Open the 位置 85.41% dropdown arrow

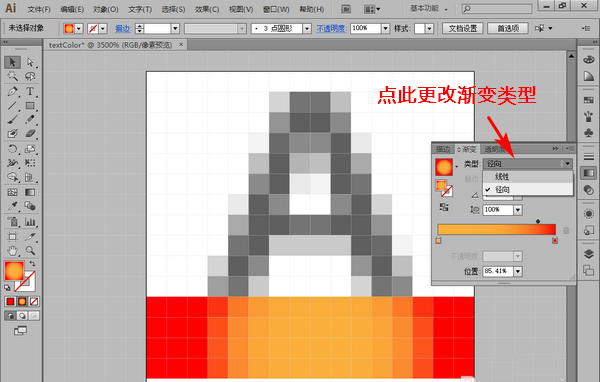point(518,271)
